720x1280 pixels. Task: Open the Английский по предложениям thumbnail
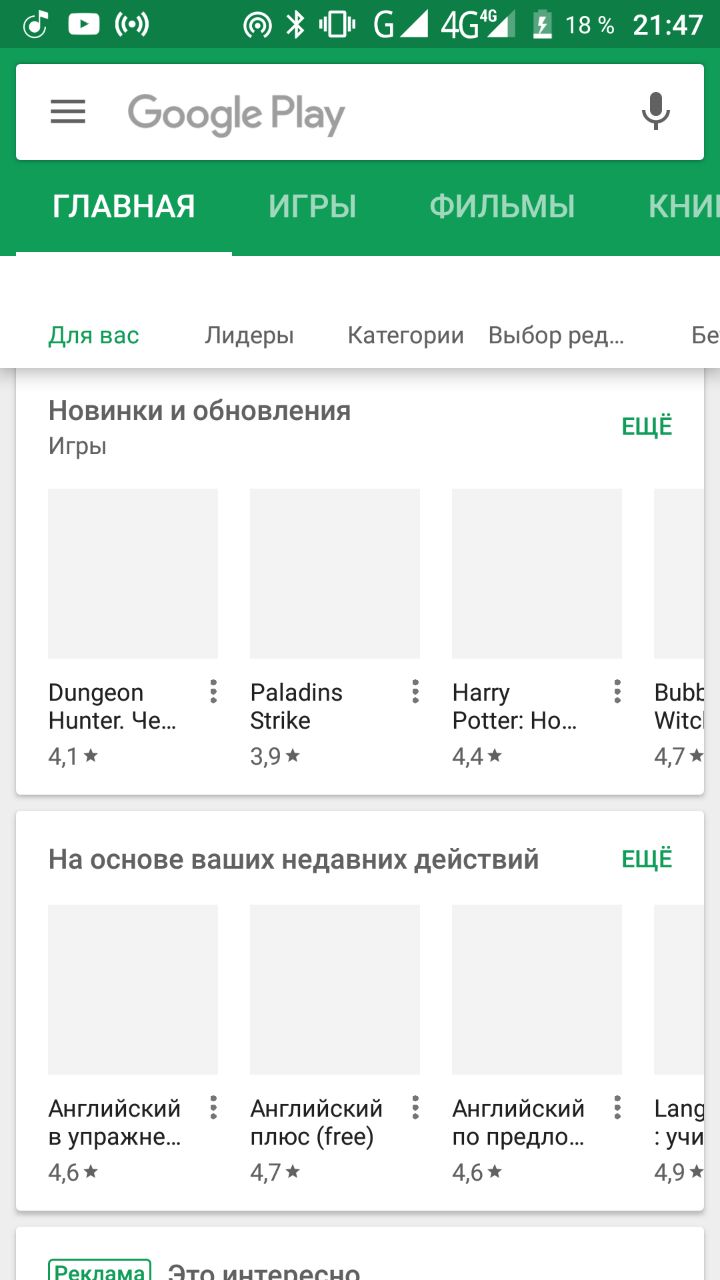(537, 990)
